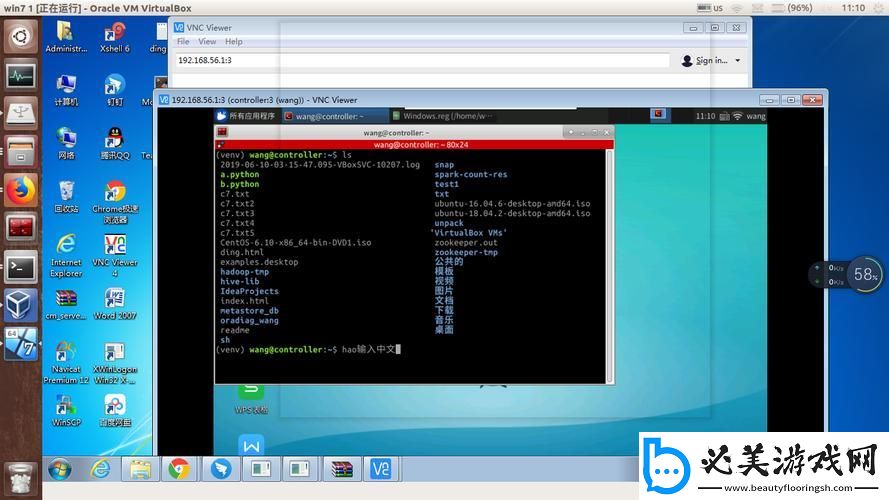Click the Windows Start orb button
This screenshot has height=500, width=889.
click(59, 468)
